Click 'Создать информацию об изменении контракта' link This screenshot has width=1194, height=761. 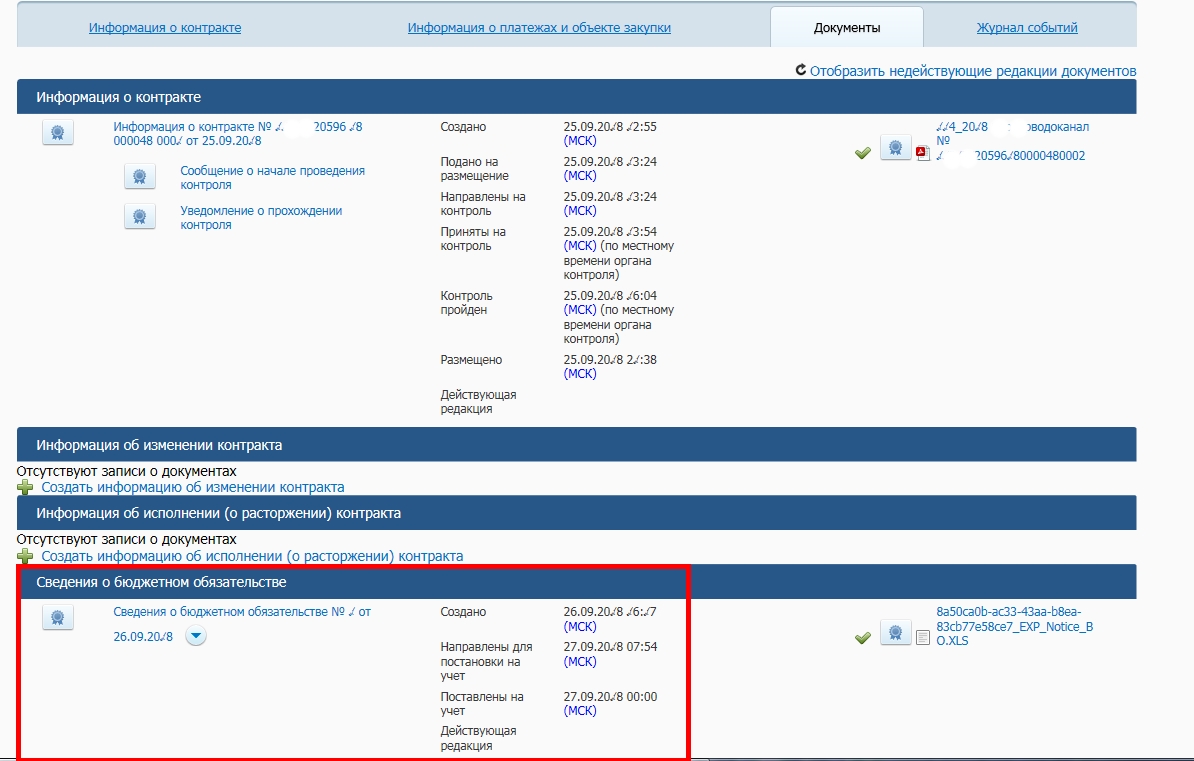tap(193, 487)
